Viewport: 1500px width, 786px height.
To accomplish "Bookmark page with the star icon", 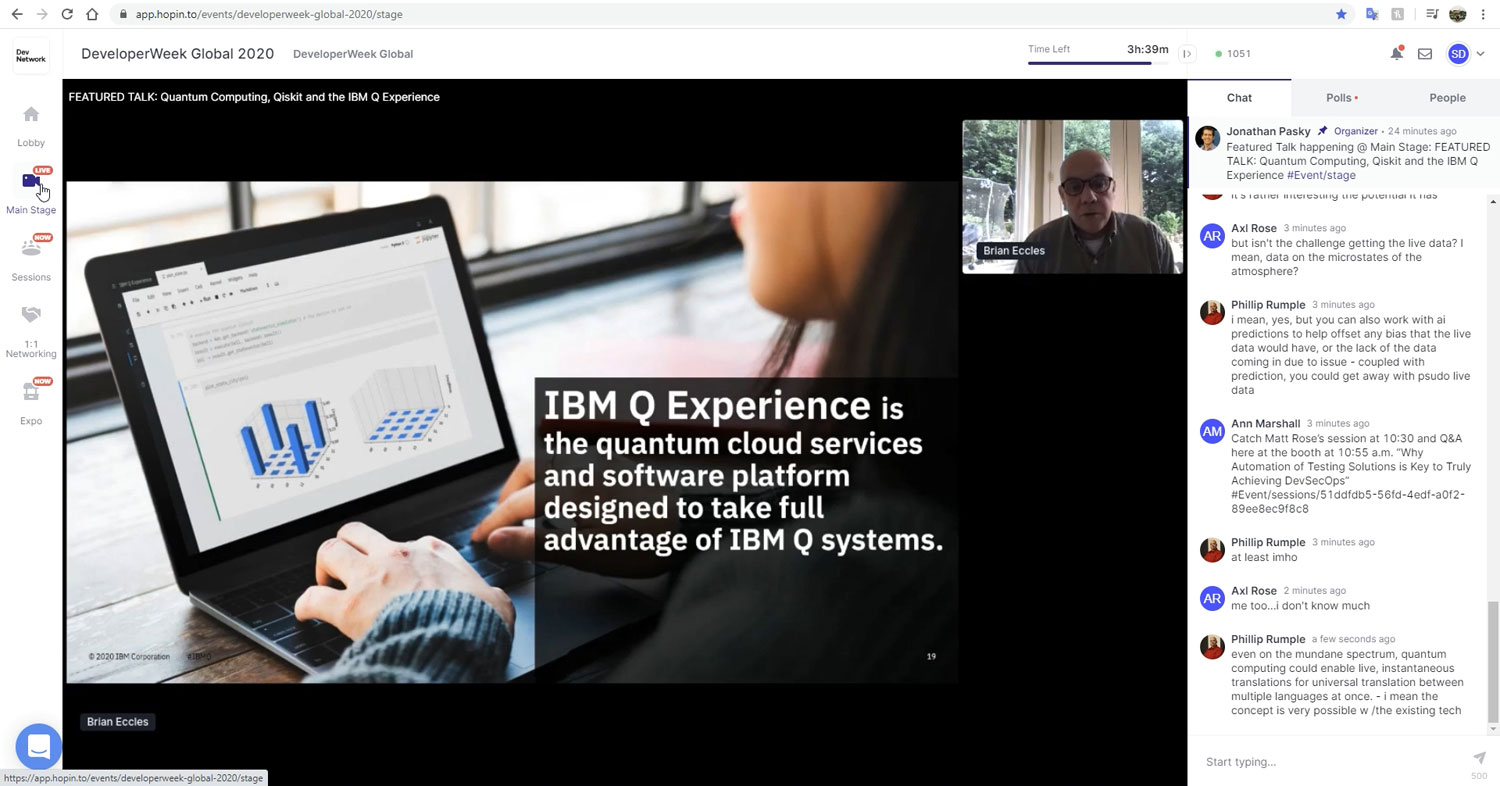I will pos(1341,14).
